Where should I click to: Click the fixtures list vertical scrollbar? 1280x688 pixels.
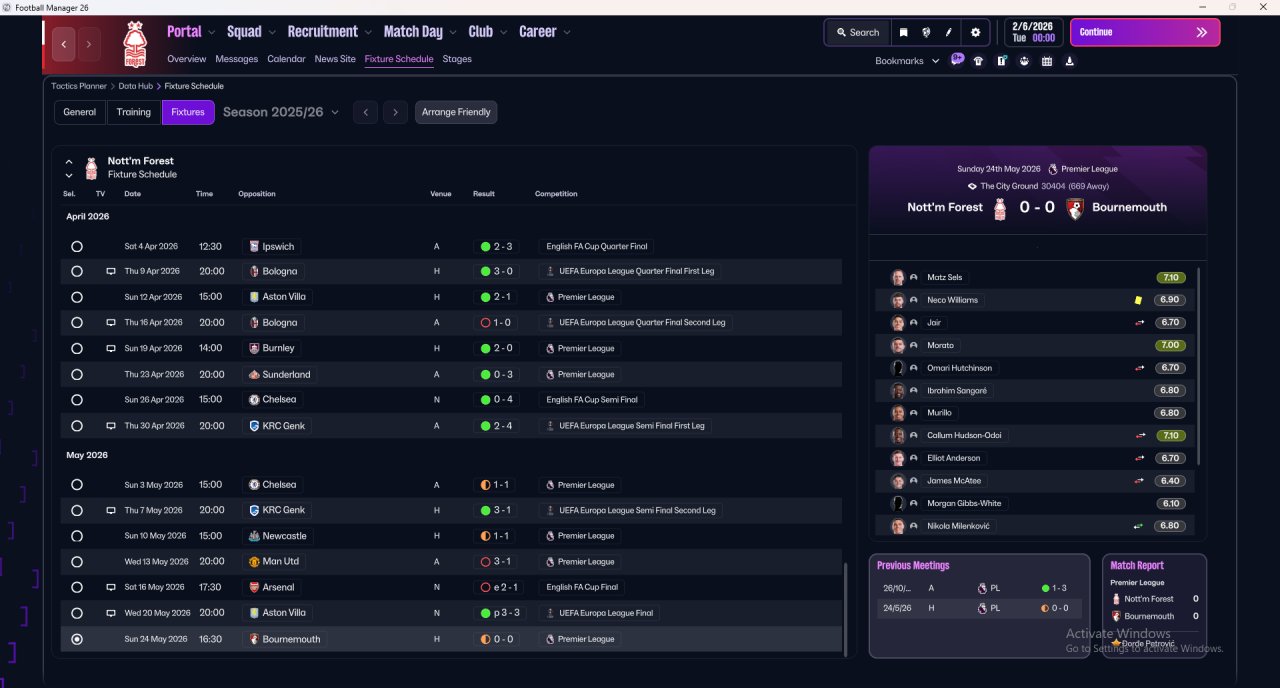(846, 608)
